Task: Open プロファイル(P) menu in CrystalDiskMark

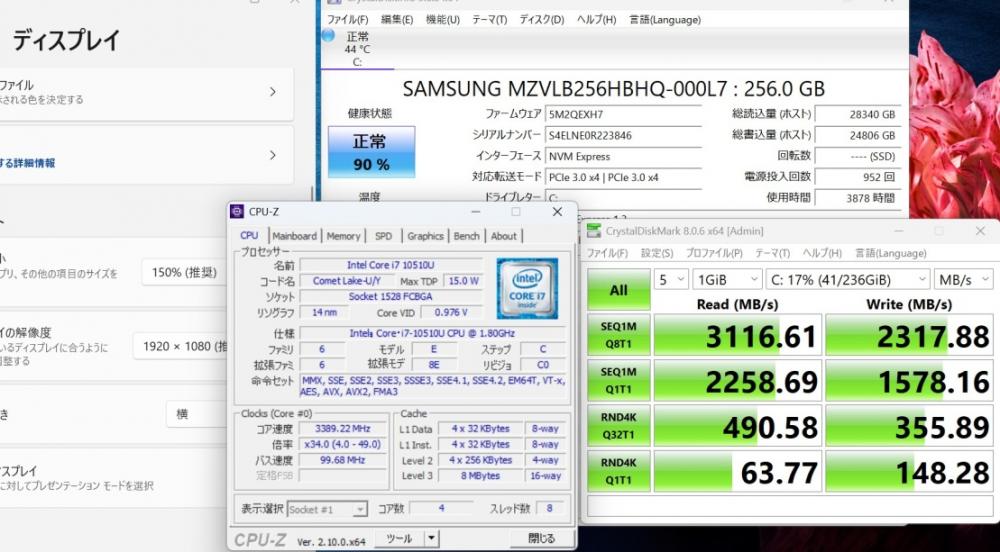Action: coord(714,253)
